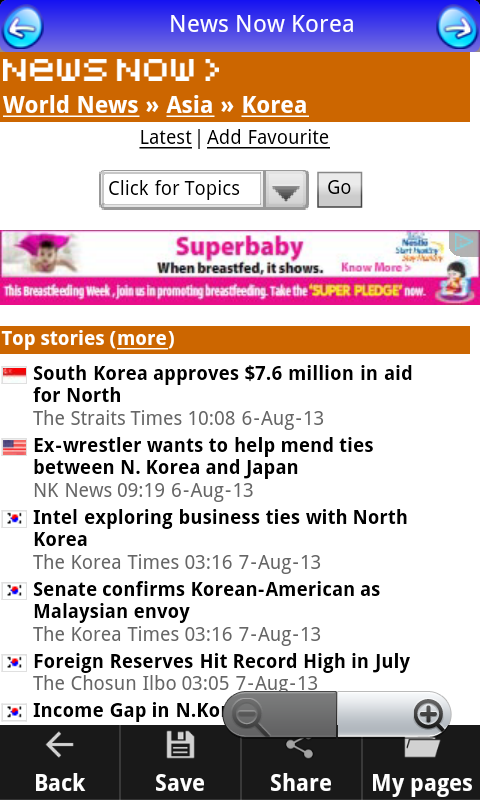
Task: Click the Add Favourite link
Action: 268,137
